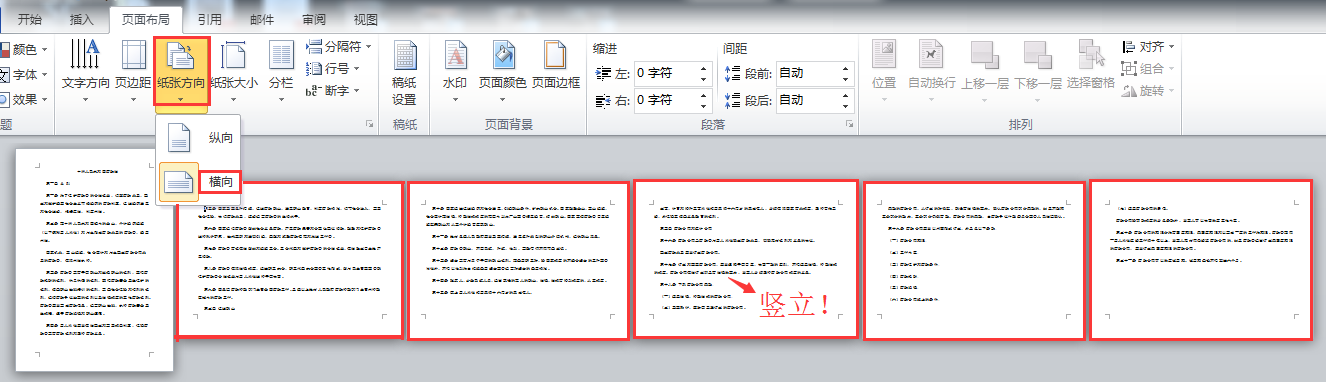The image size is (1326, 382).
Task: Click the 旋转 rotate option
Action: point(1148,91)
